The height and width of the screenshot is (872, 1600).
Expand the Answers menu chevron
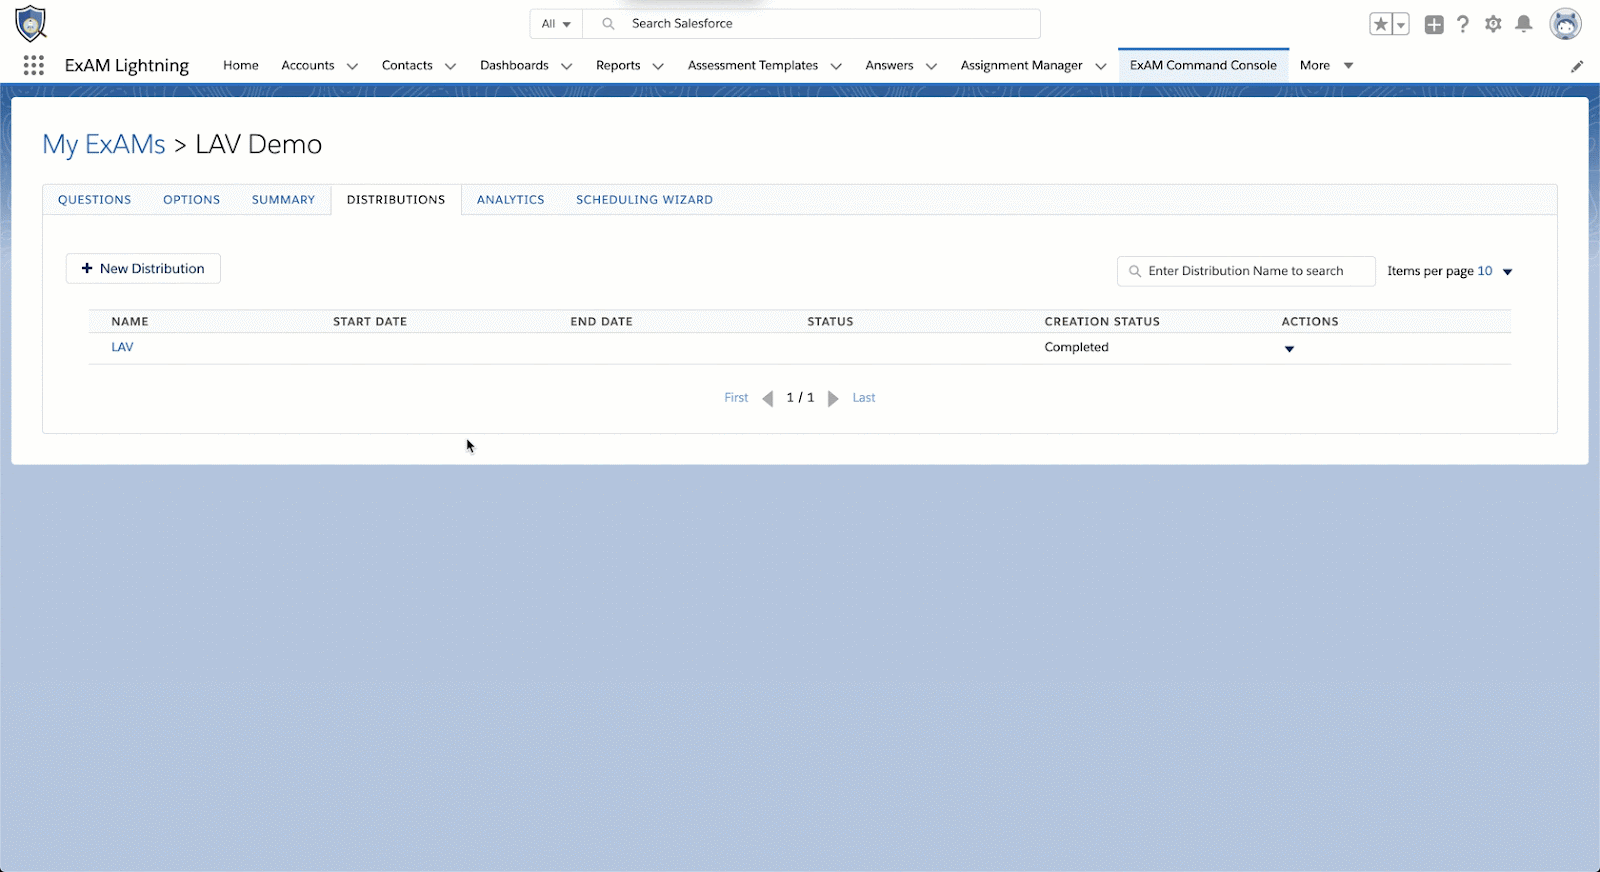[931, 66]
